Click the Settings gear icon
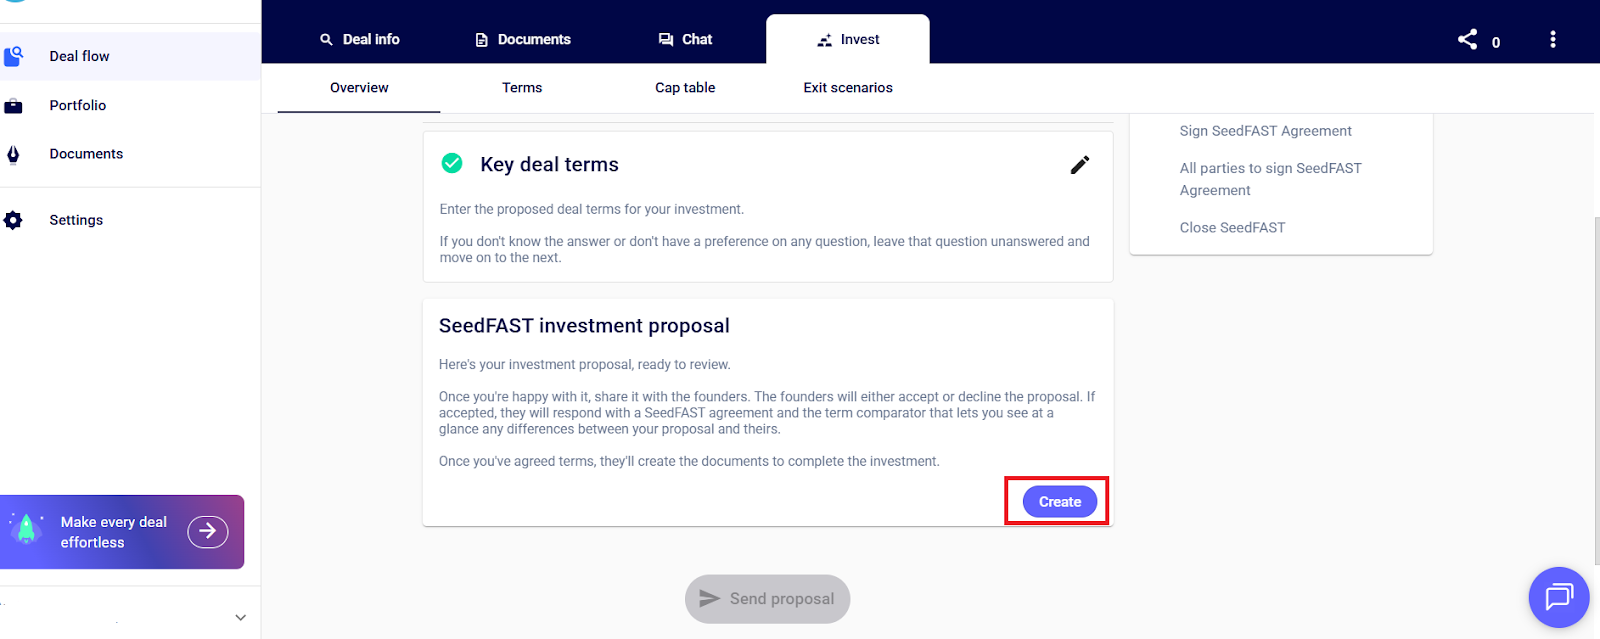This screenshot has height=639, width=1600. point(13,220)
